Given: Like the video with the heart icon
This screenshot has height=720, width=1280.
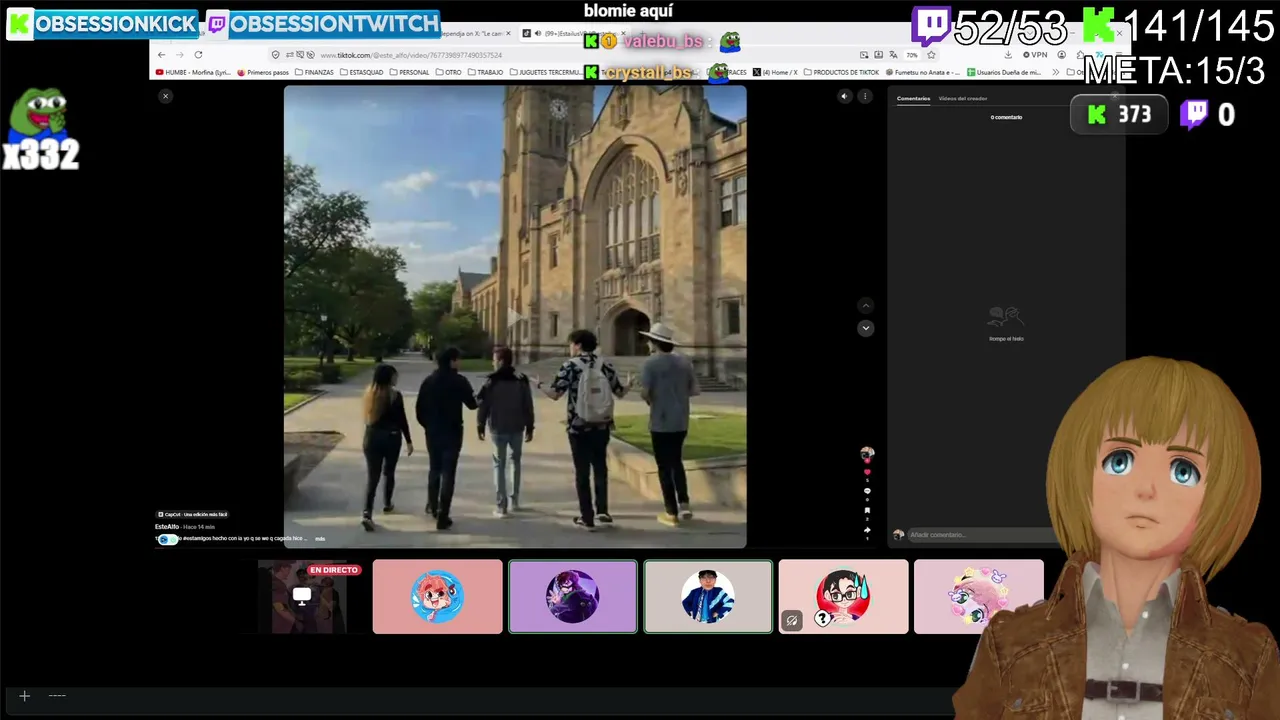Looking at the screenshot, I should point(867,472).
